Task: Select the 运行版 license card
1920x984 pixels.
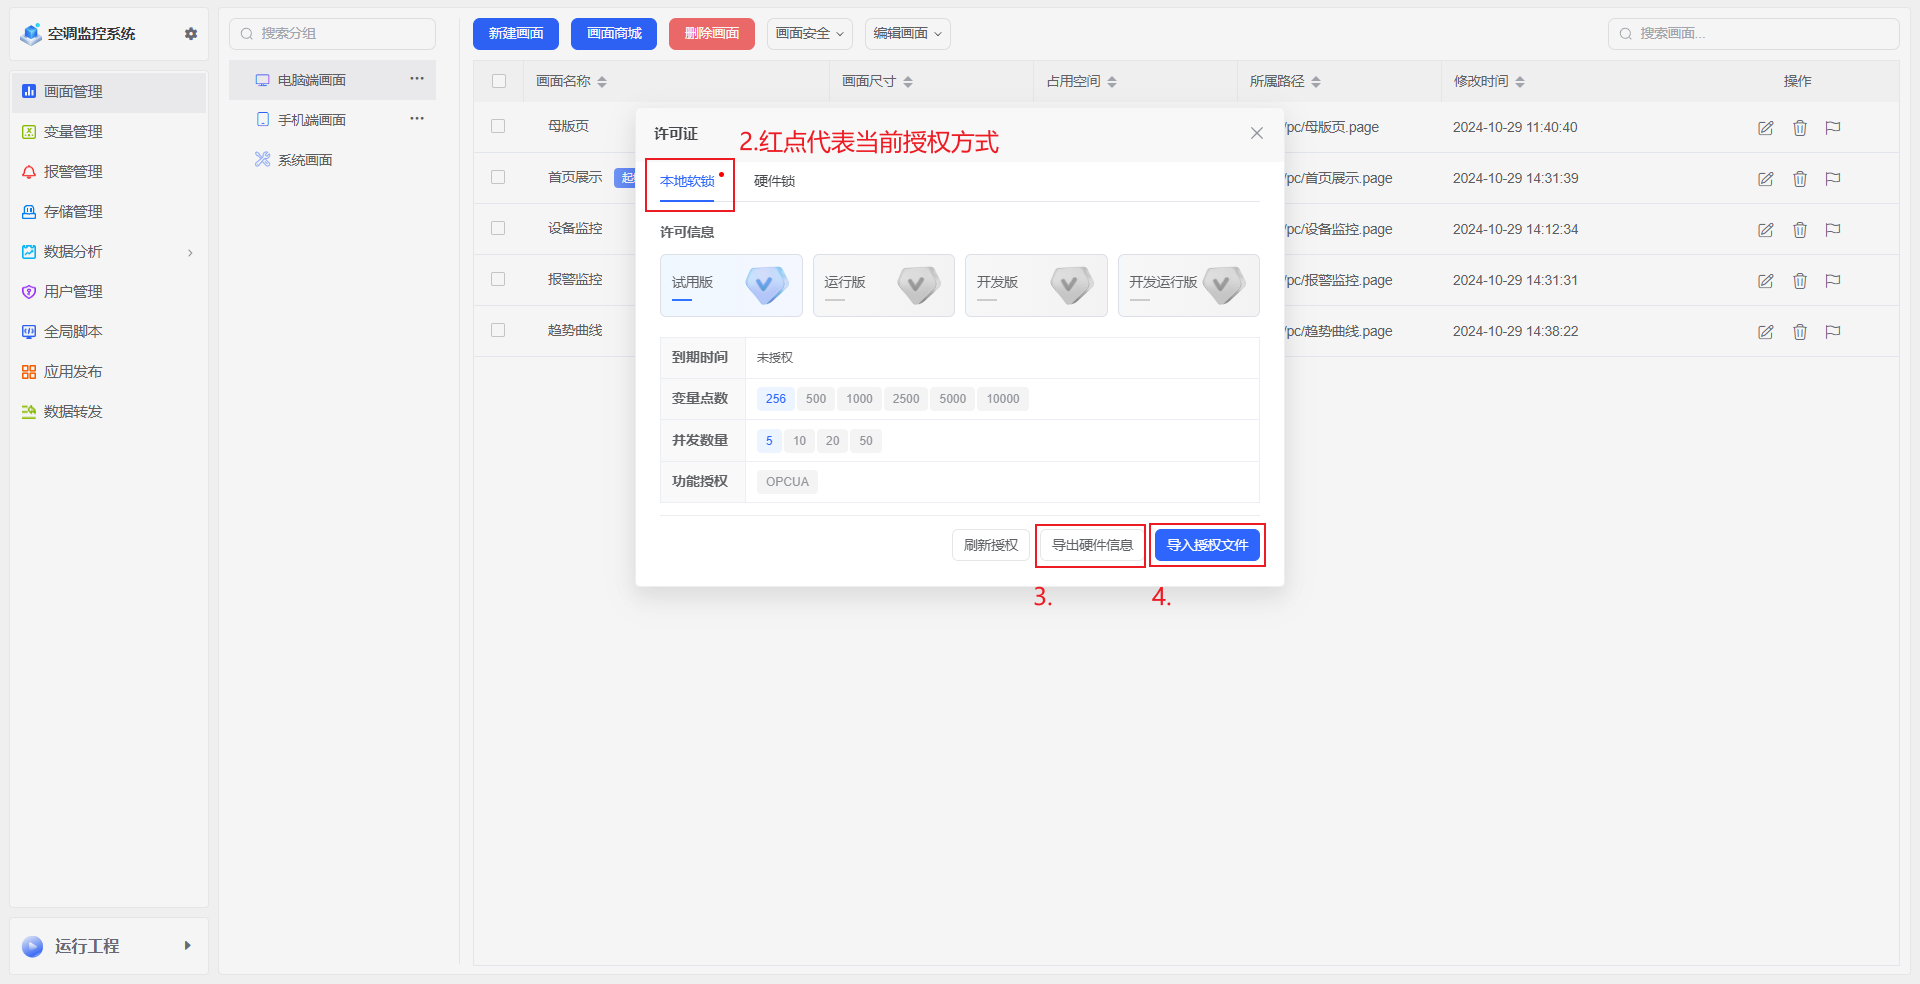Action: pyautogui.click(x=883, y=285)
